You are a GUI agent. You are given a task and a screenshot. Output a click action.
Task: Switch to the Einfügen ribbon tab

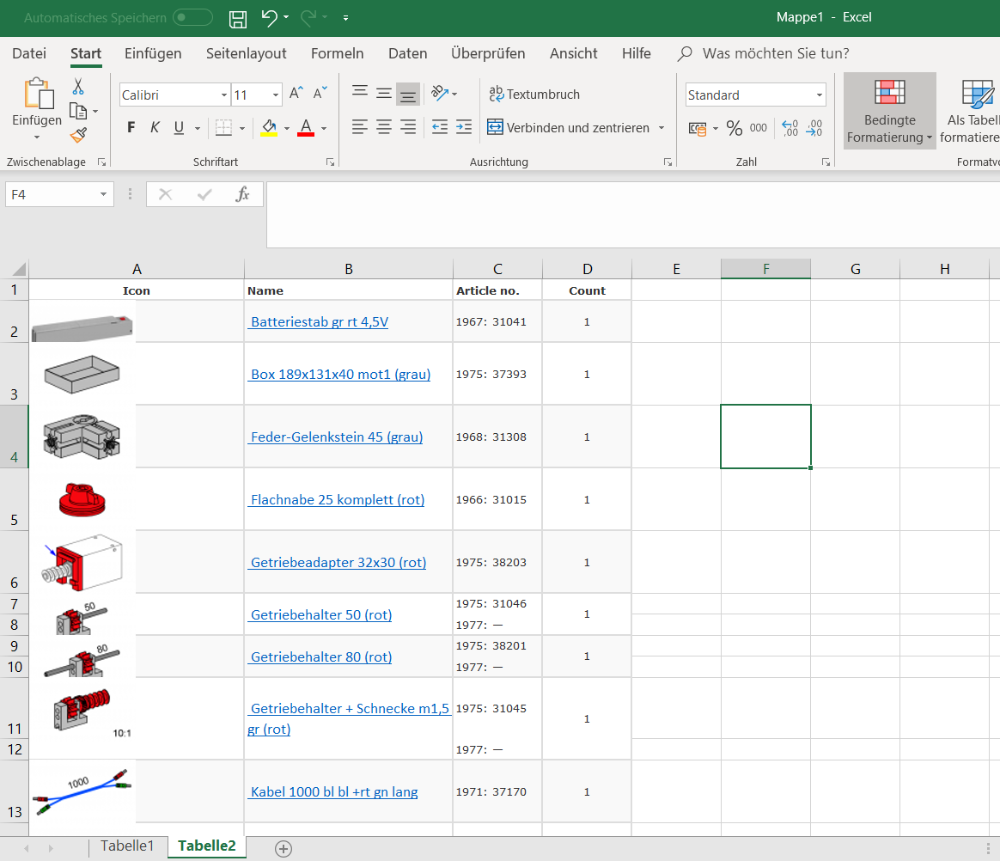click(152, 54)
